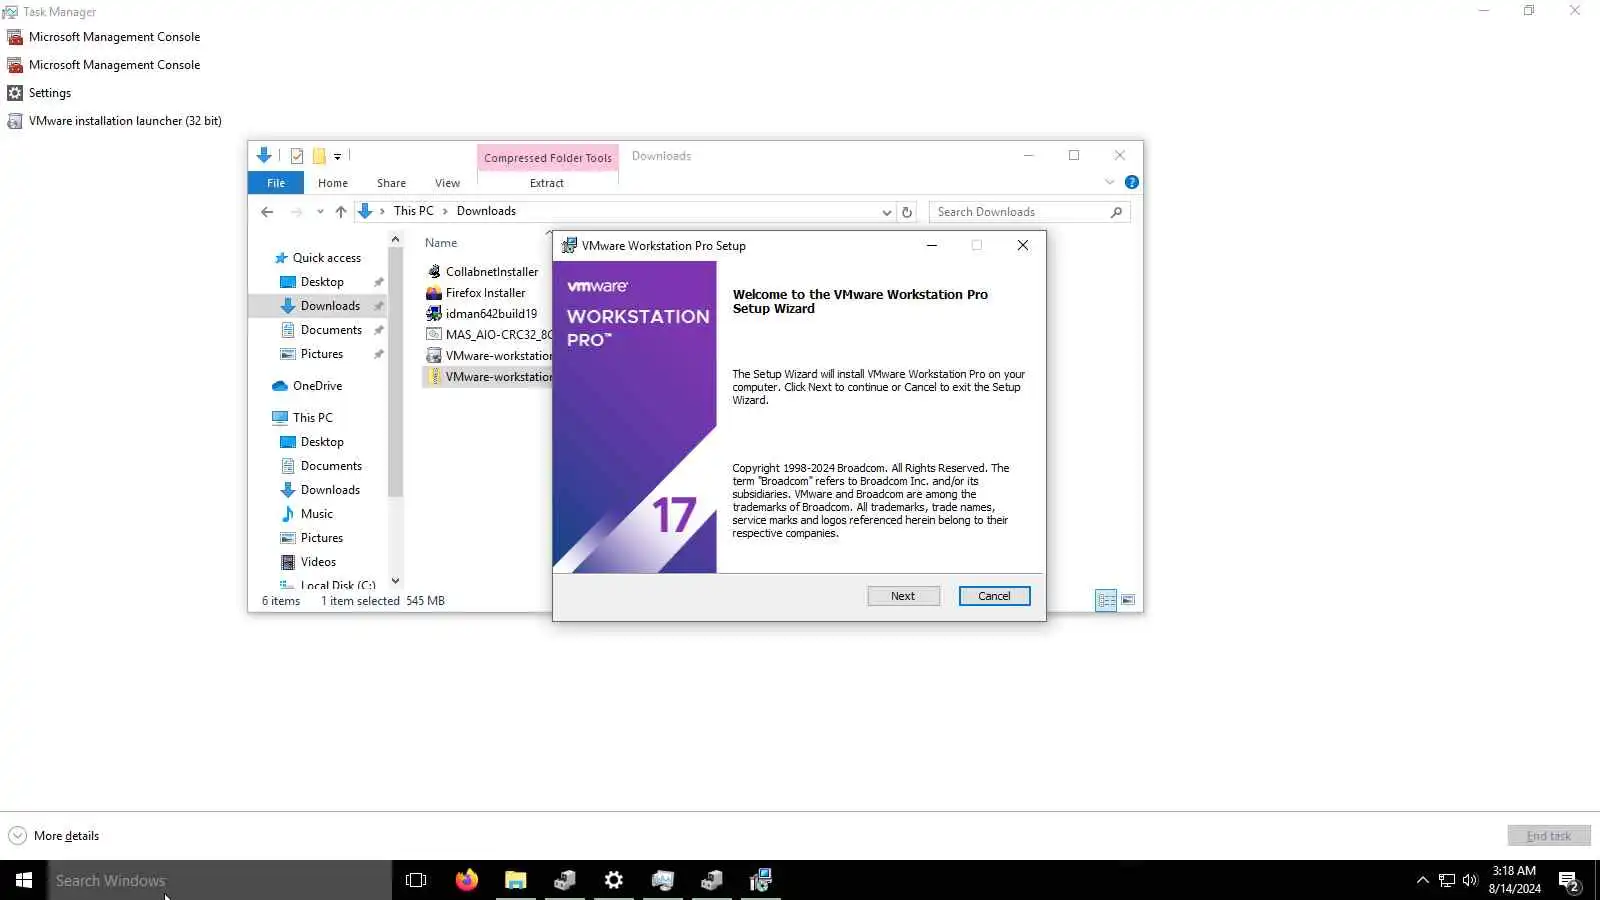Screen dimensions: 1600x900
Task: Open the File tab in File Explorer
Action: [276, 183]
